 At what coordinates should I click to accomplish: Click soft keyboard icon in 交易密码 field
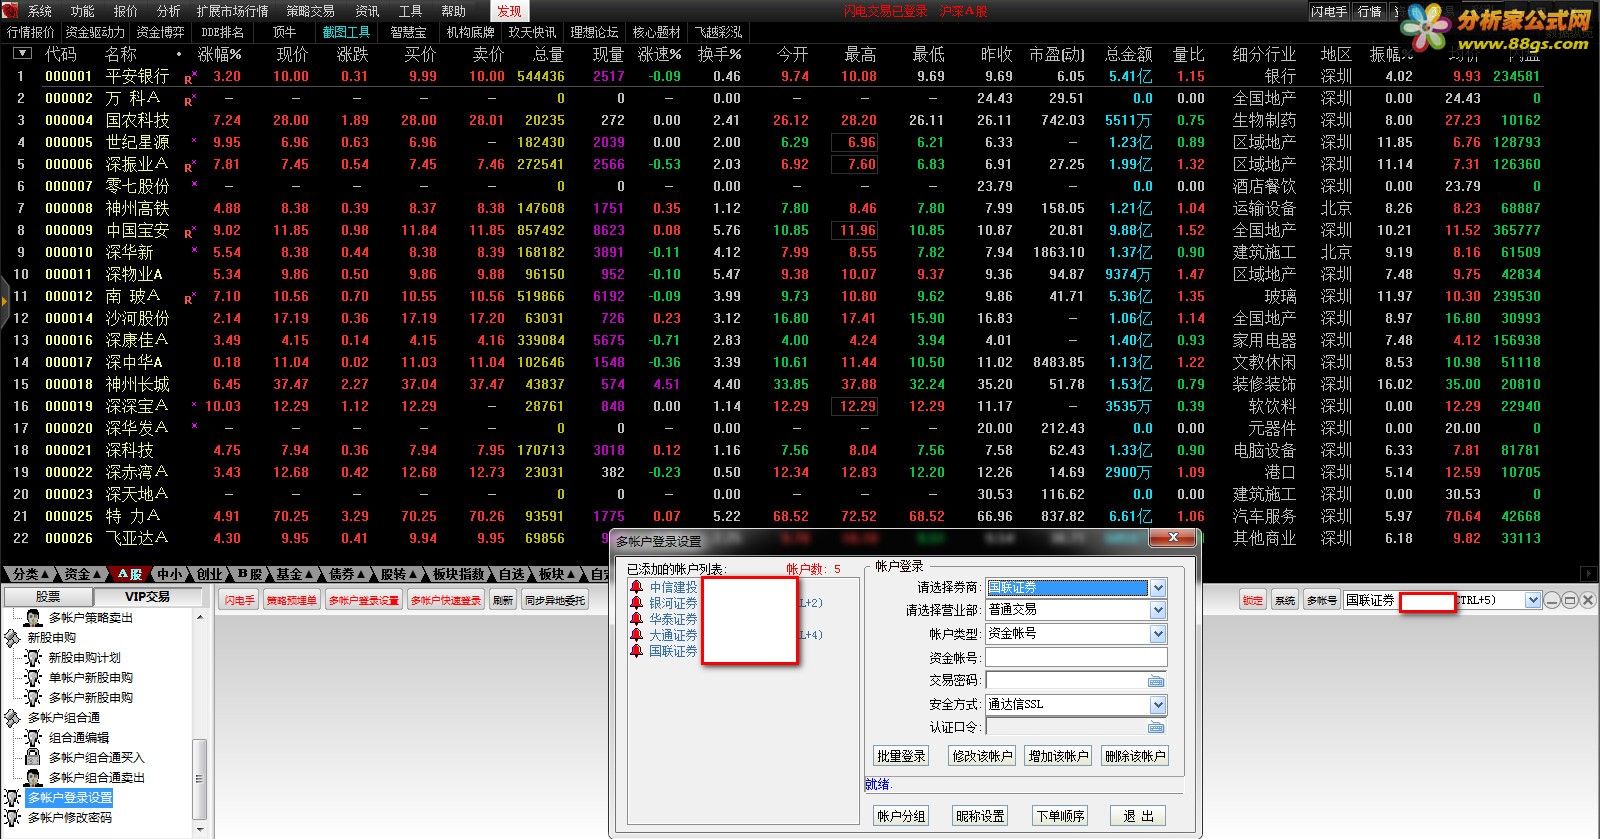pyautogui.click(x=1156, y=681)
